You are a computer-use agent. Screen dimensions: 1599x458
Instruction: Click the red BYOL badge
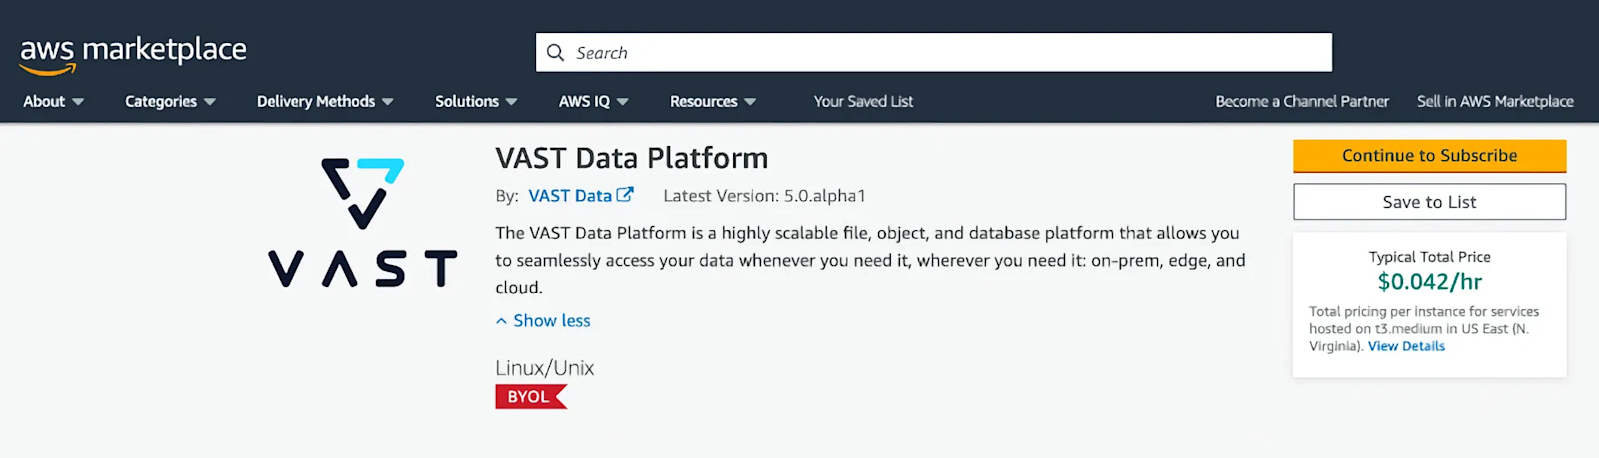(x=530, y=397)
